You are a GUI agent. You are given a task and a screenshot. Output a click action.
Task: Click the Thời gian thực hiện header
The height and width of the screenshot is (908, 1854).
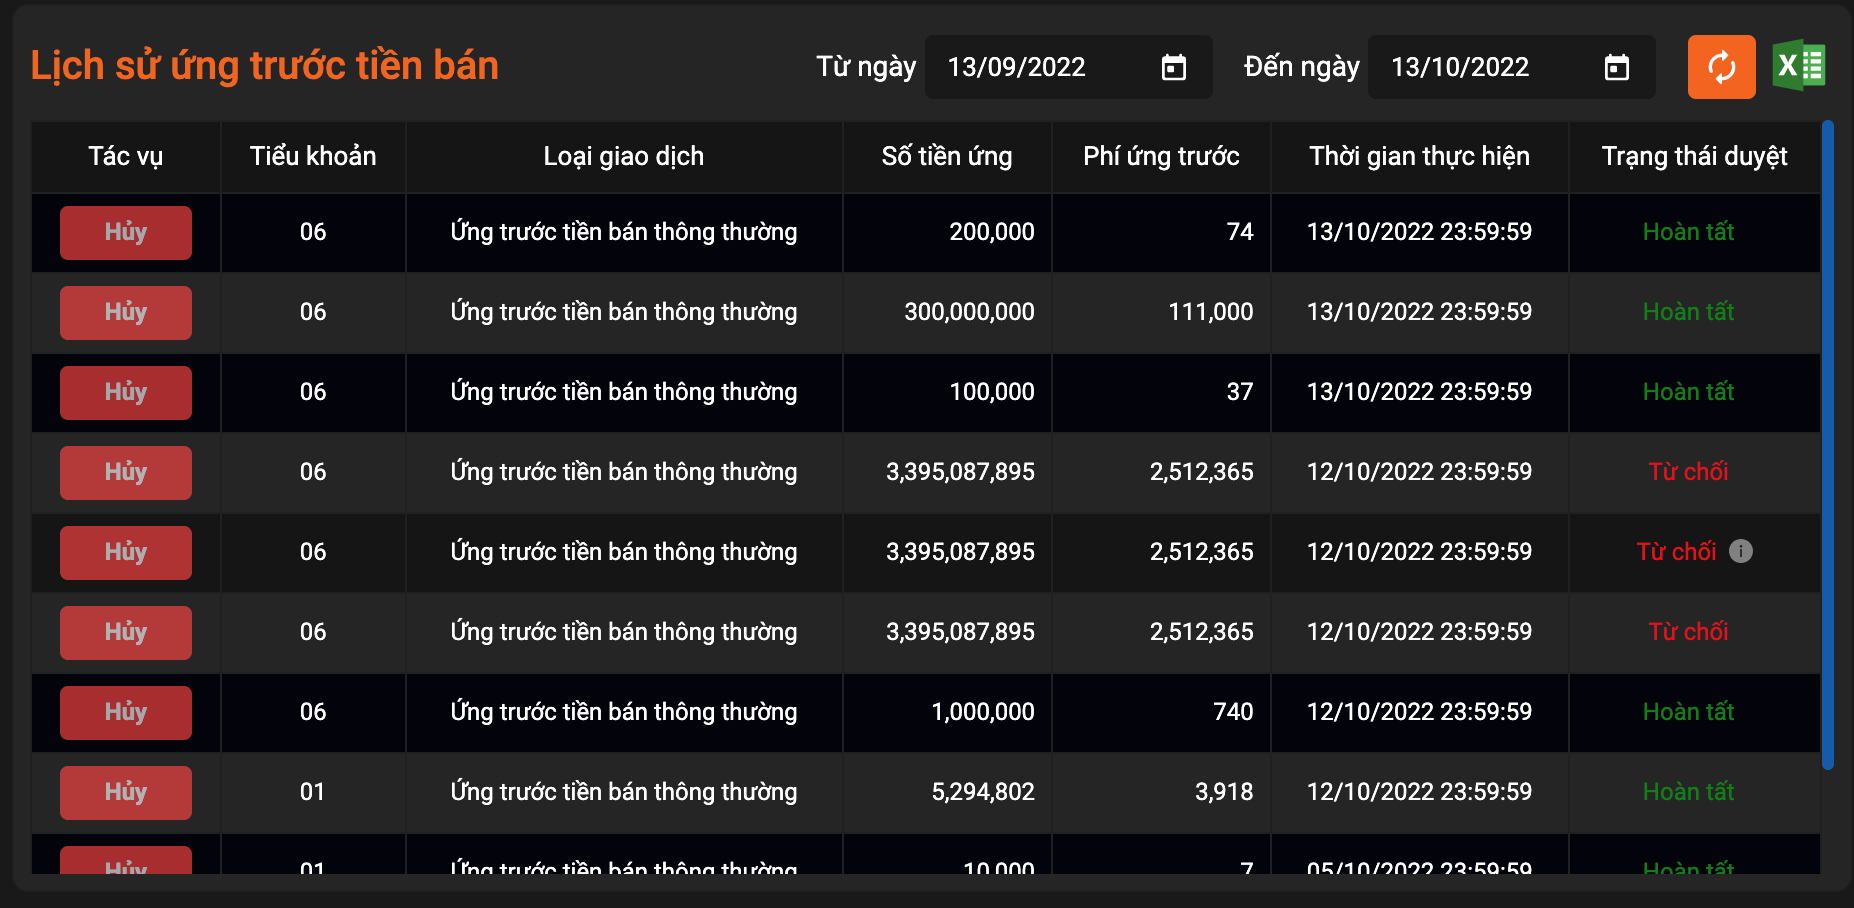click(1419, 156)
